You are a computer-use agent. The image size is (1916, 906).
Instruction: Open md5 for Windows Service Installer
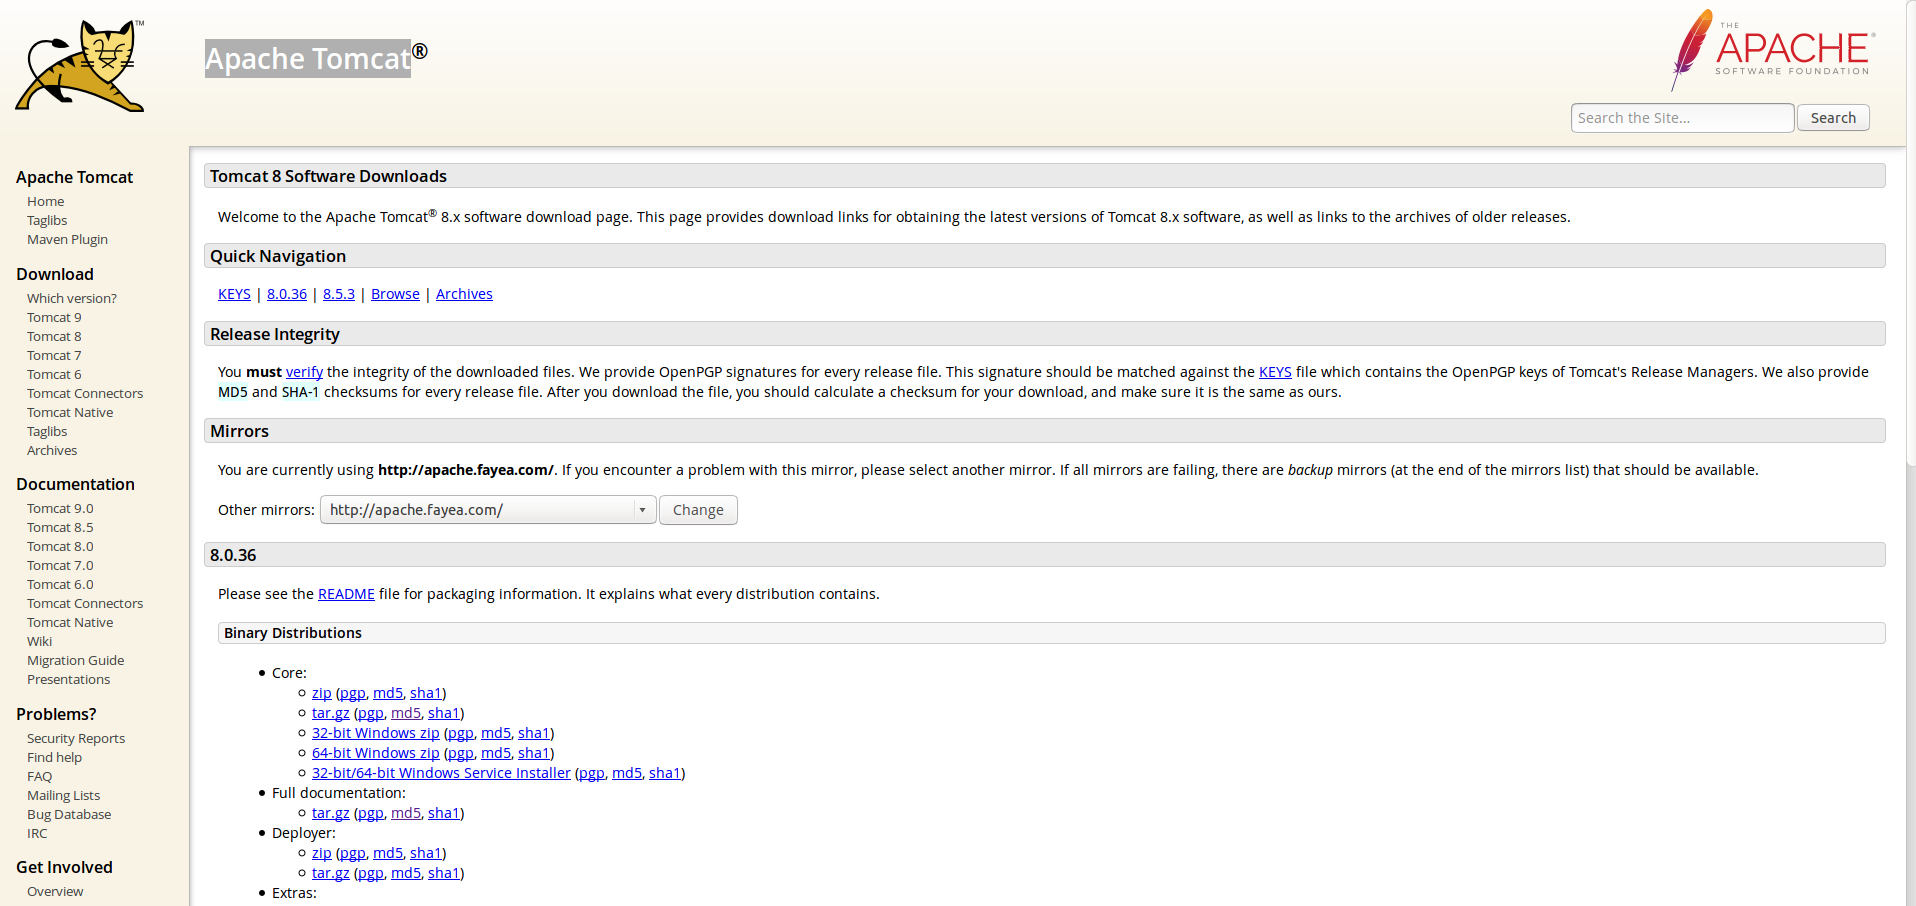click(627, 773)
